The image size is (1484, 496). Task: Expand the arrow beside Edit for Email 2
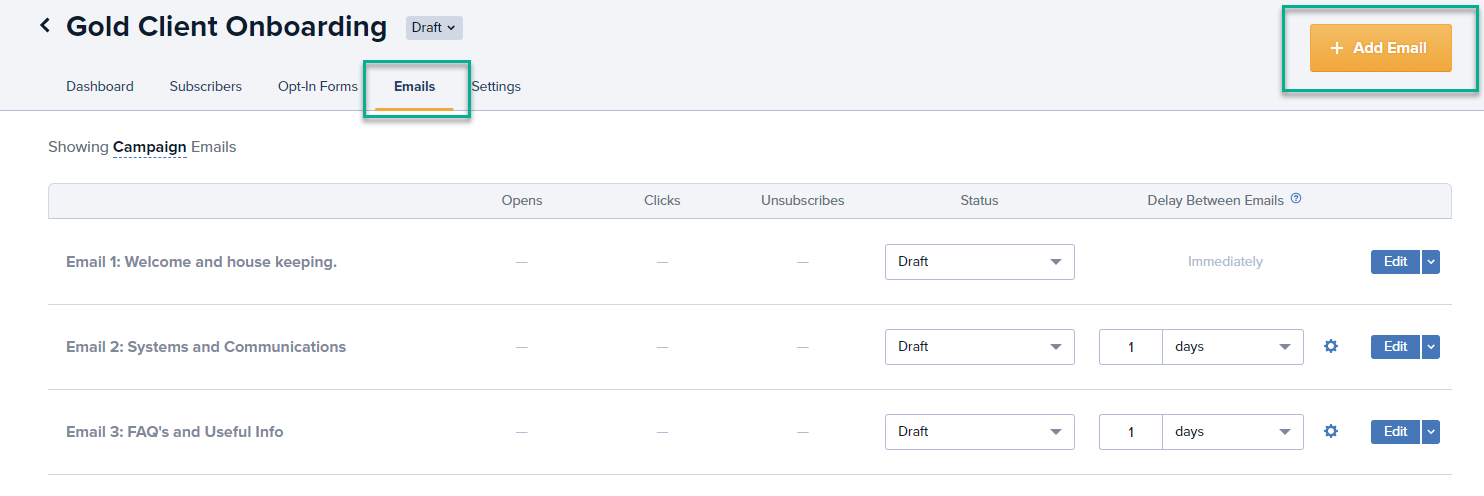(1430, 347)
